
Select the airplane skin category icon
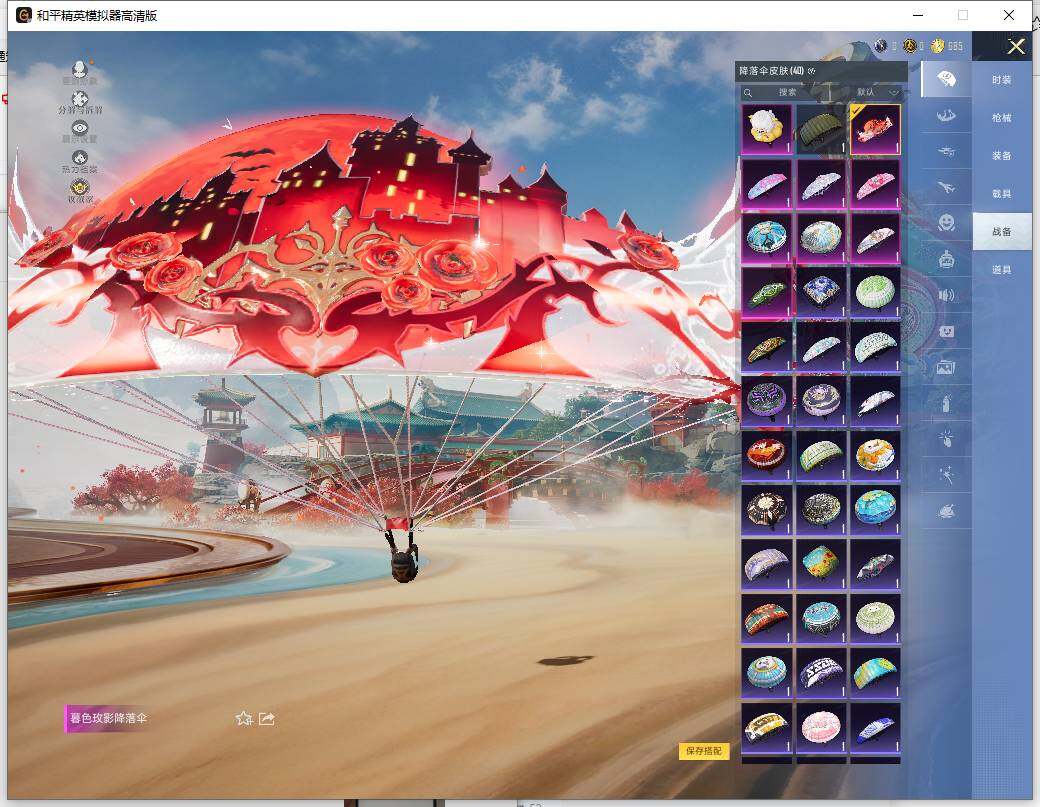[945, 186]
